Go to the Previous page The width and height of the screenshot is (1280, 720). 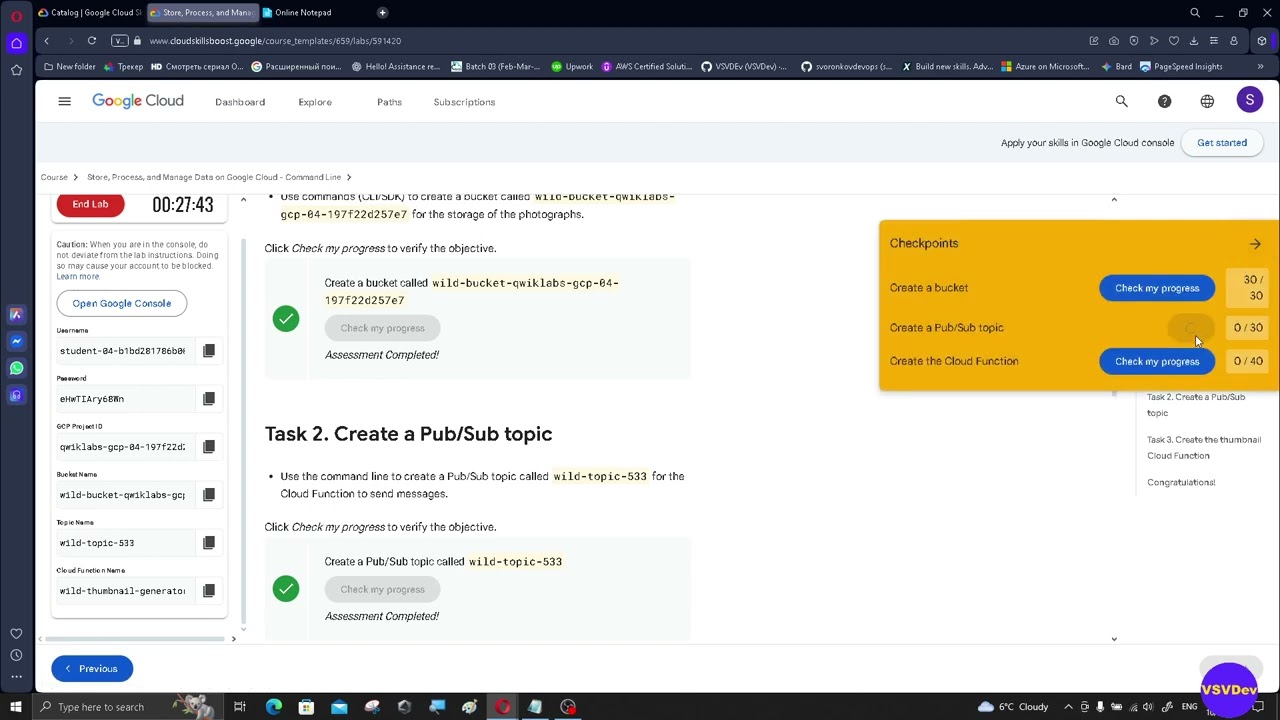tap(92, 668)
